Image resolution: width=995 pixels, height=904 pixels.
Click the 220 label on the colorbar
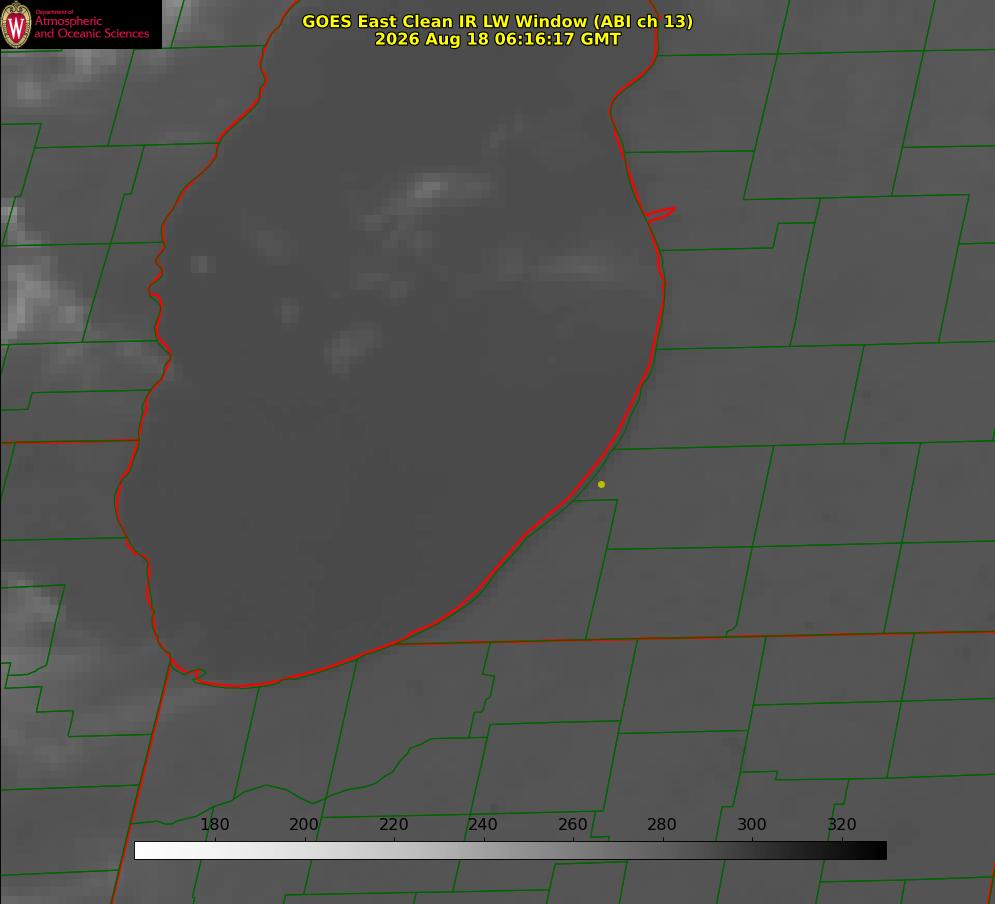pos(393,824)
